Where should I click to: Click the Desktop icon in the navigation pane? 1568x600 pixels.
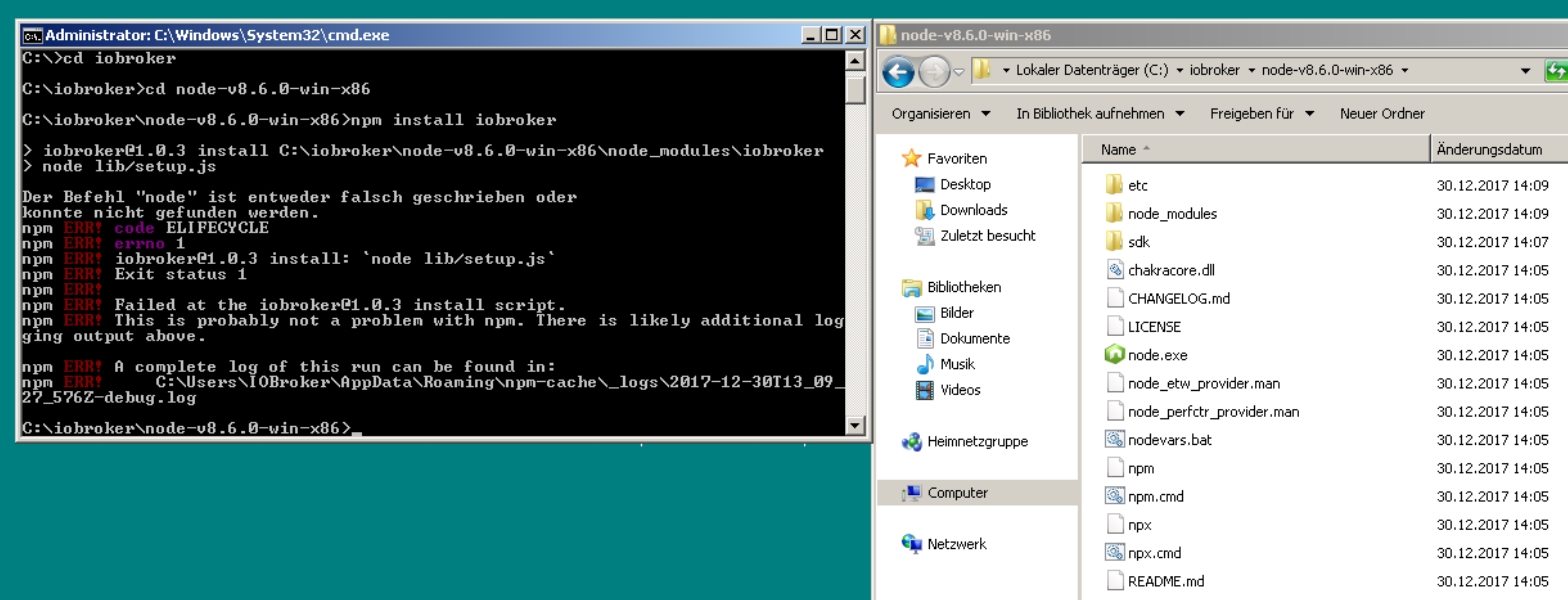(x=925, y=184)
